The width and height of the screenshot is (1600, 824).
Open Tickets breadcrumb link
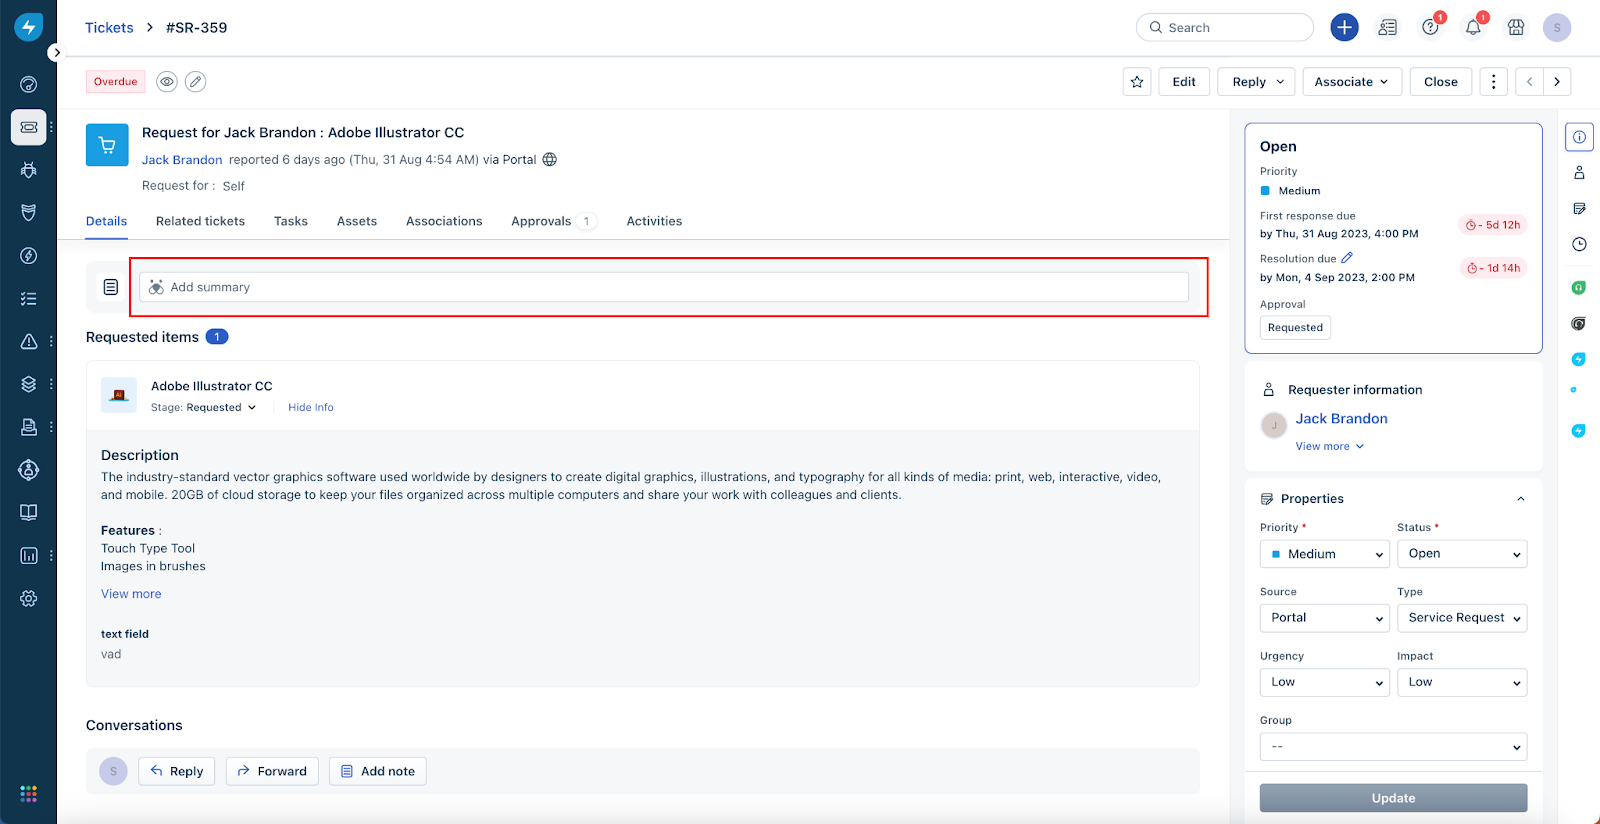pos(109,27)
